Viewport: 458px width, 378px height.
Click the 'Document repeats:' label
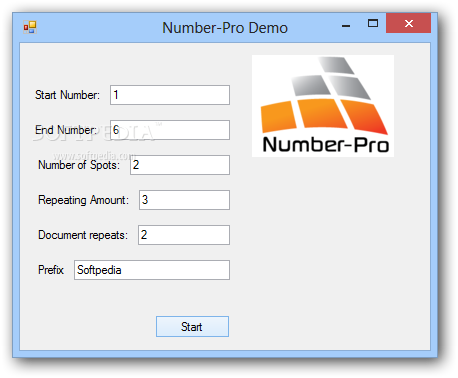pyautogui.click(x=83, y=235)
